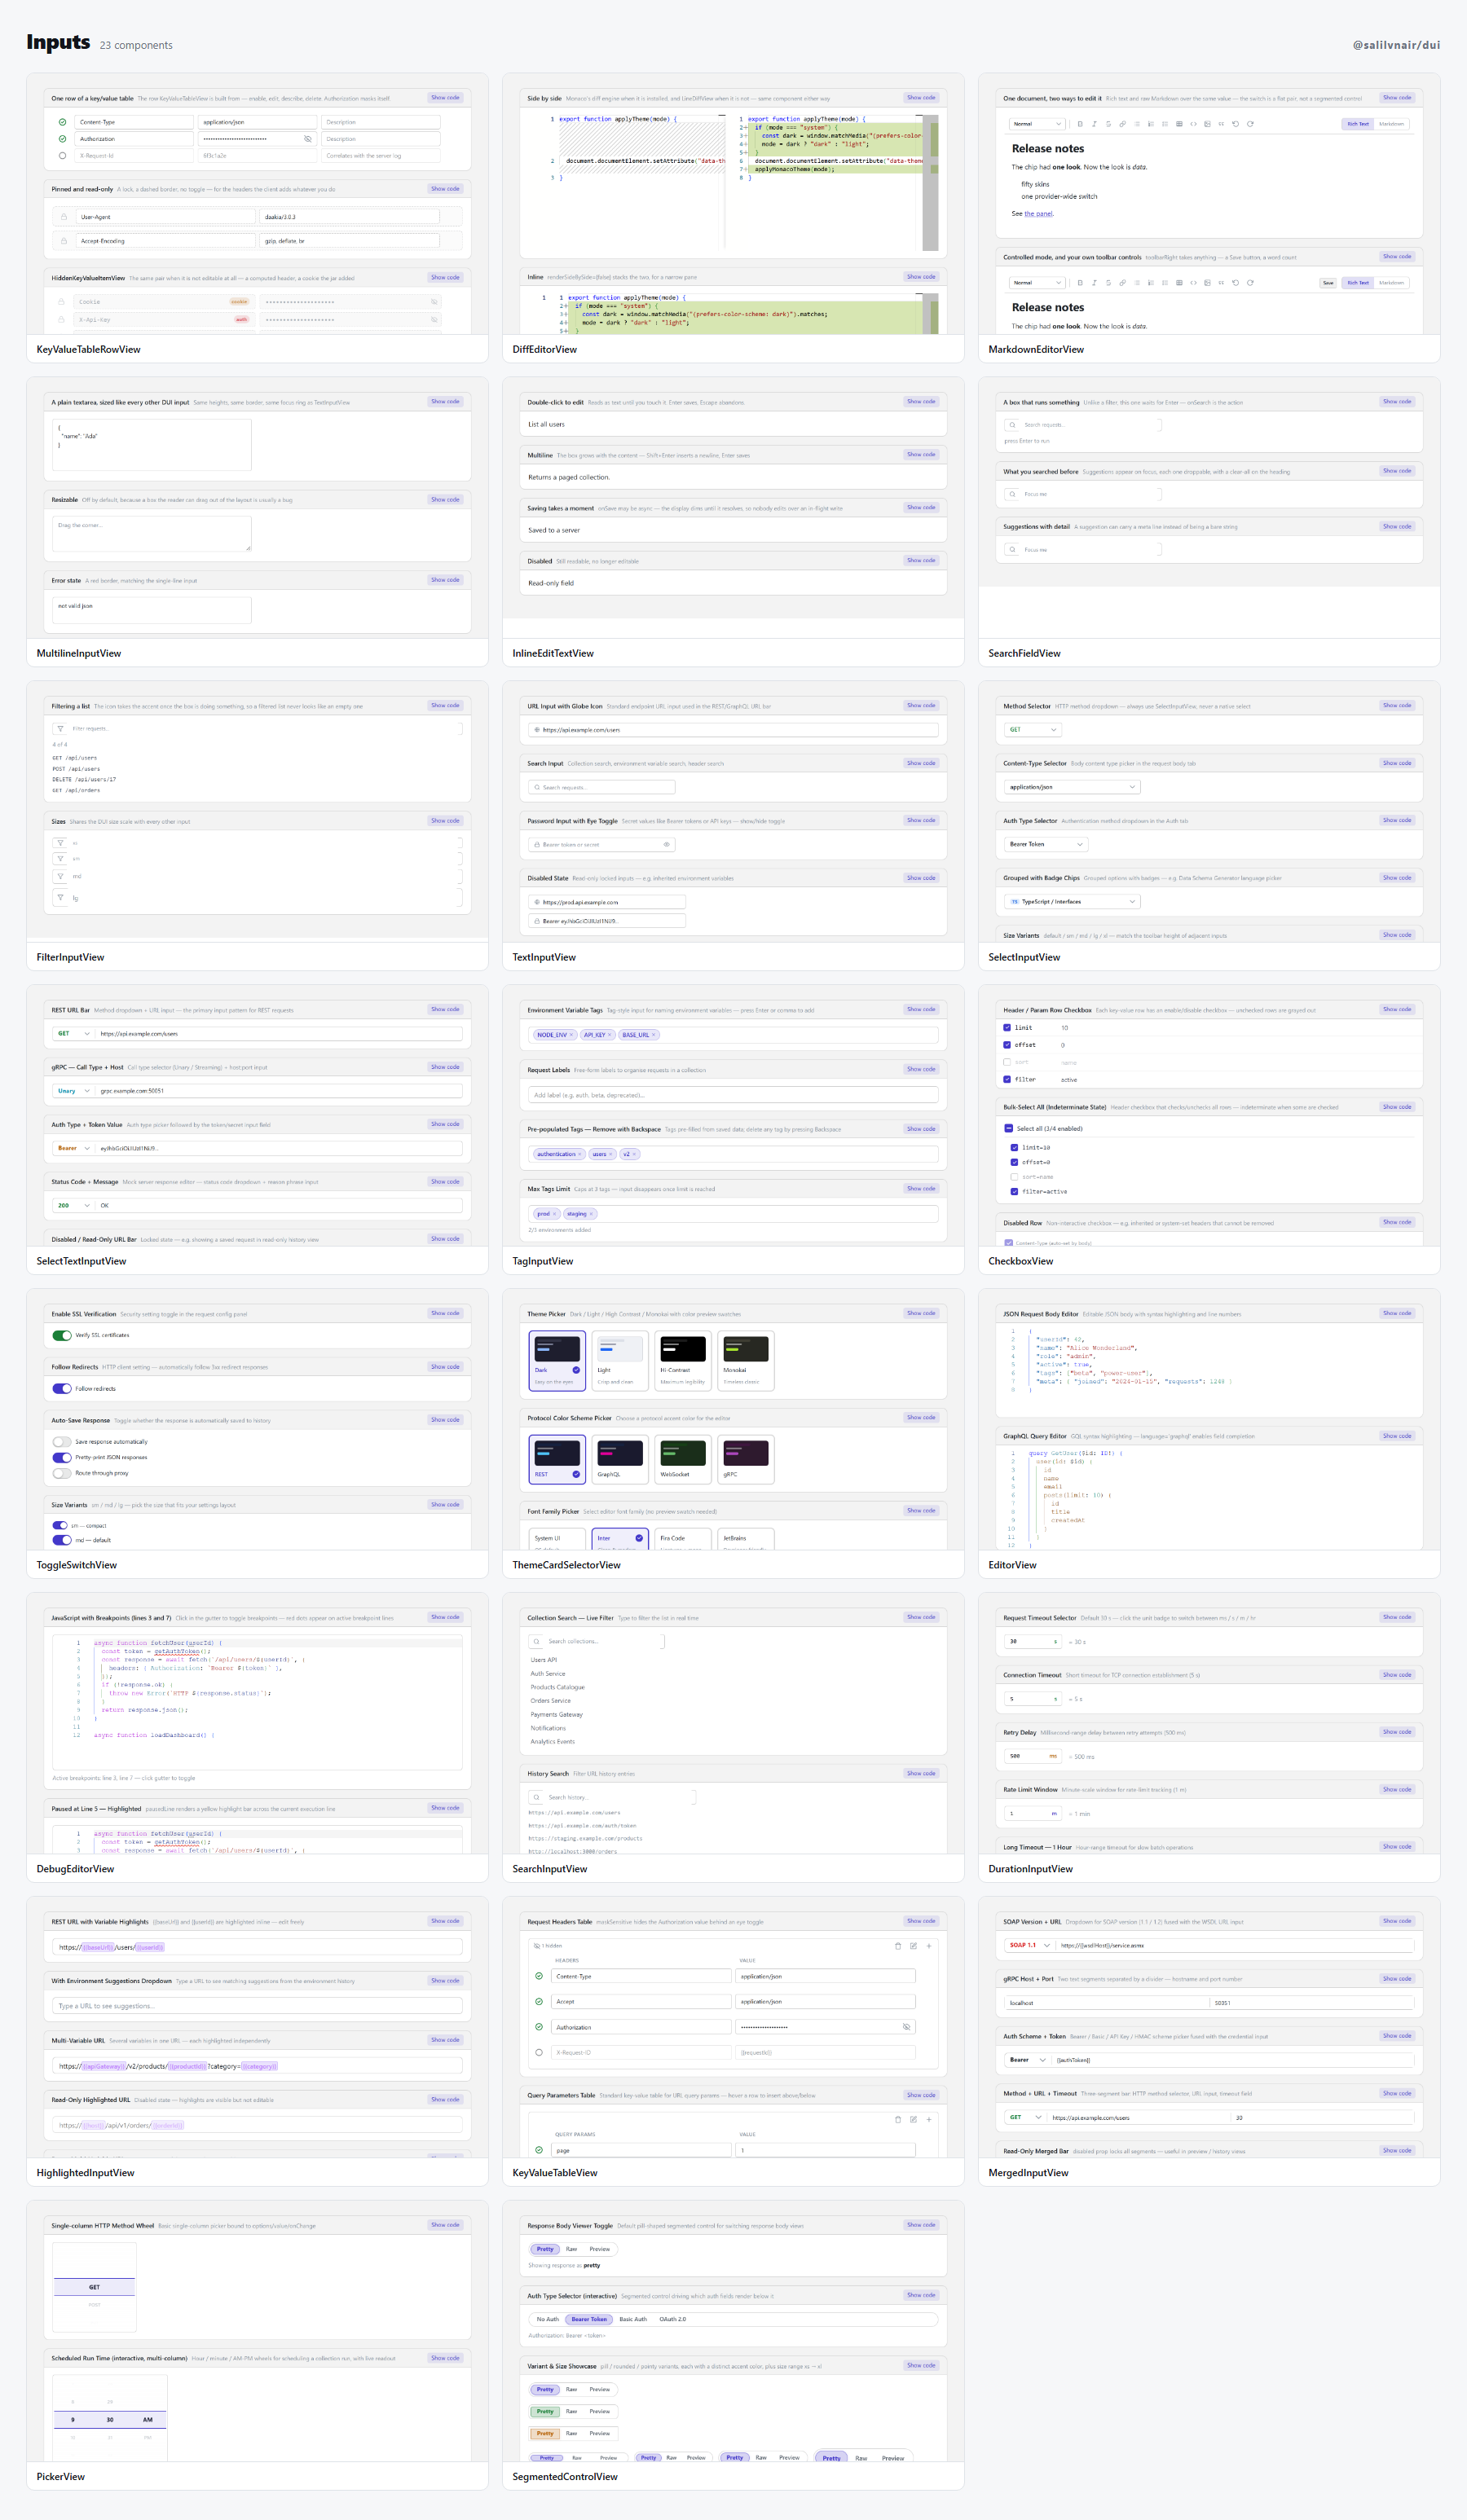Show password in 'Bearer token or secret' field

[667, 845]
